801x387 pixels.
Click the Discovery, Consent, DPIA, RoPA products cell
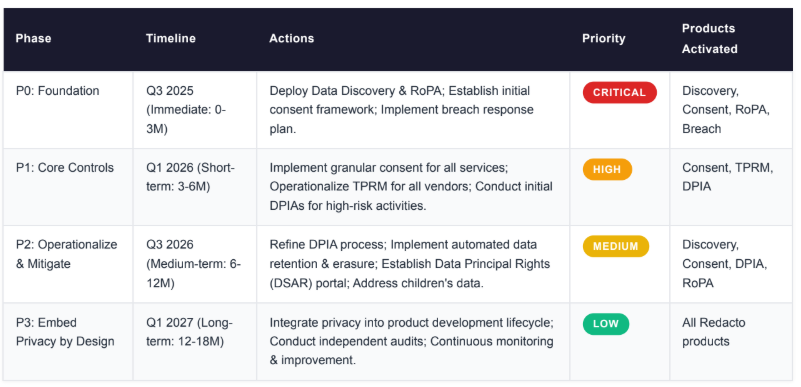(x=731, y=264)
